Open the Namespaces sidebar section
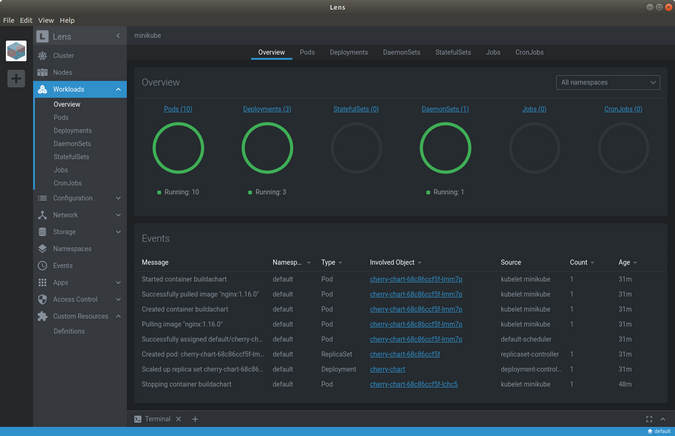This screenshot has width=675, height=436. pyautogui.click(x=72, y=249)
